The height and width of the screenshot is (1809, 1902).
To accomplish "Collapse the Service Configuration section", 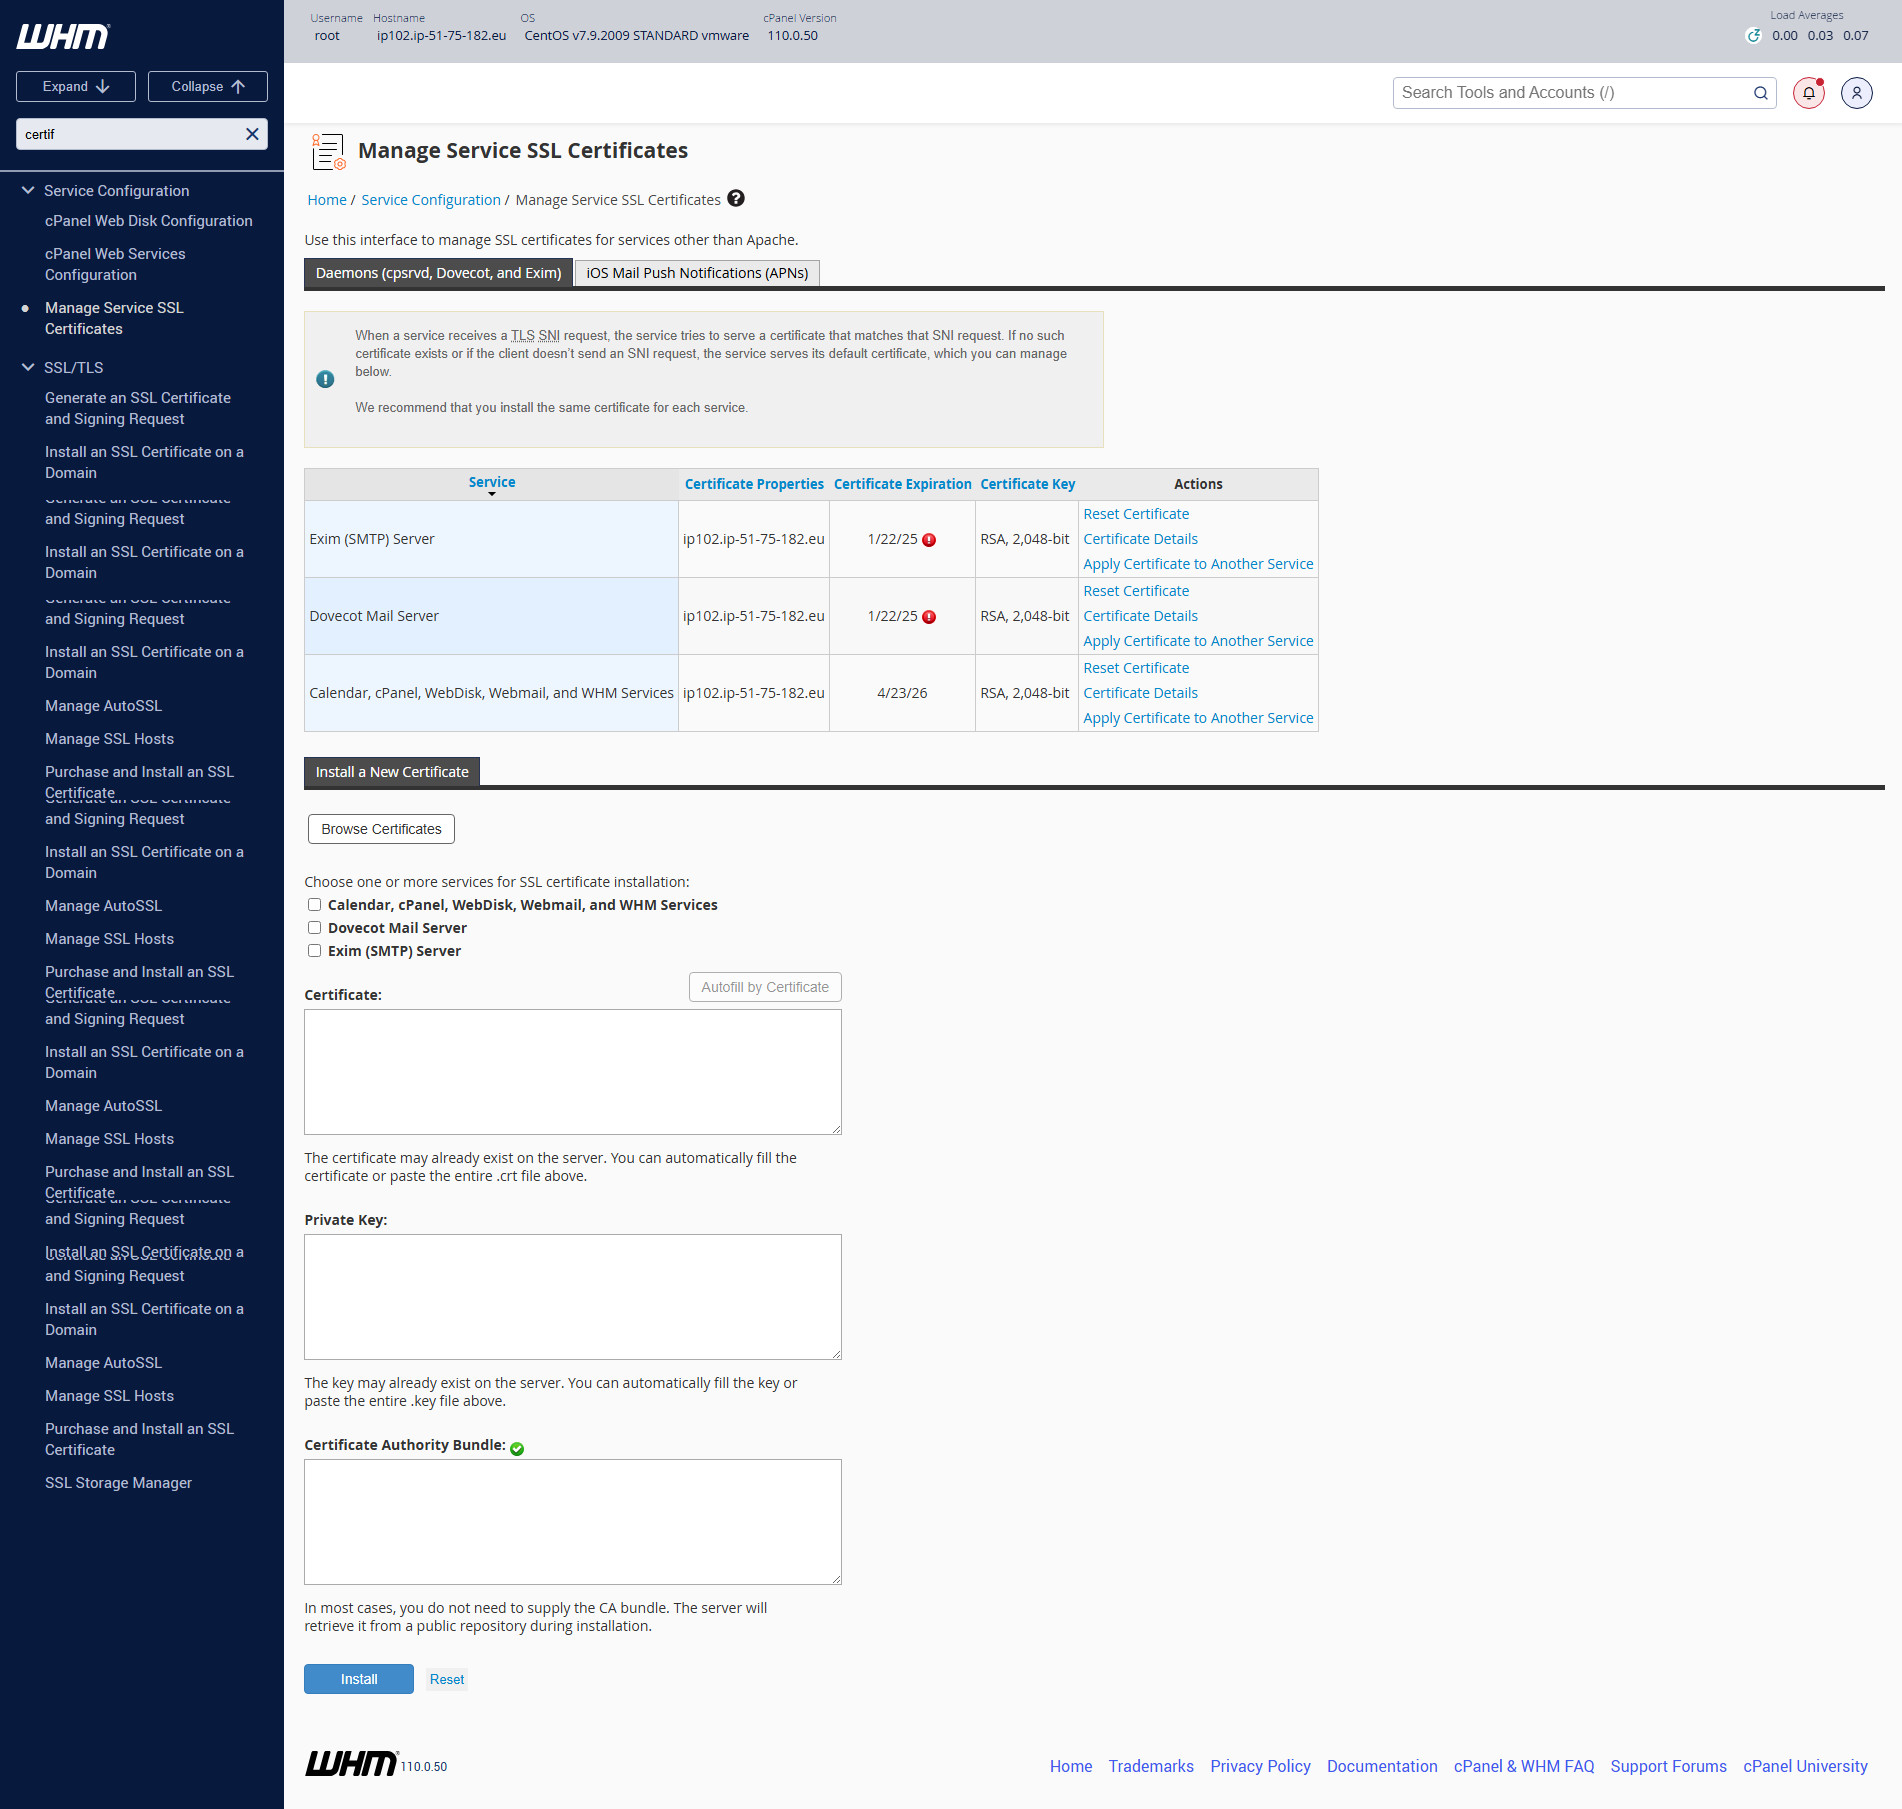I will tap(28, 190).
